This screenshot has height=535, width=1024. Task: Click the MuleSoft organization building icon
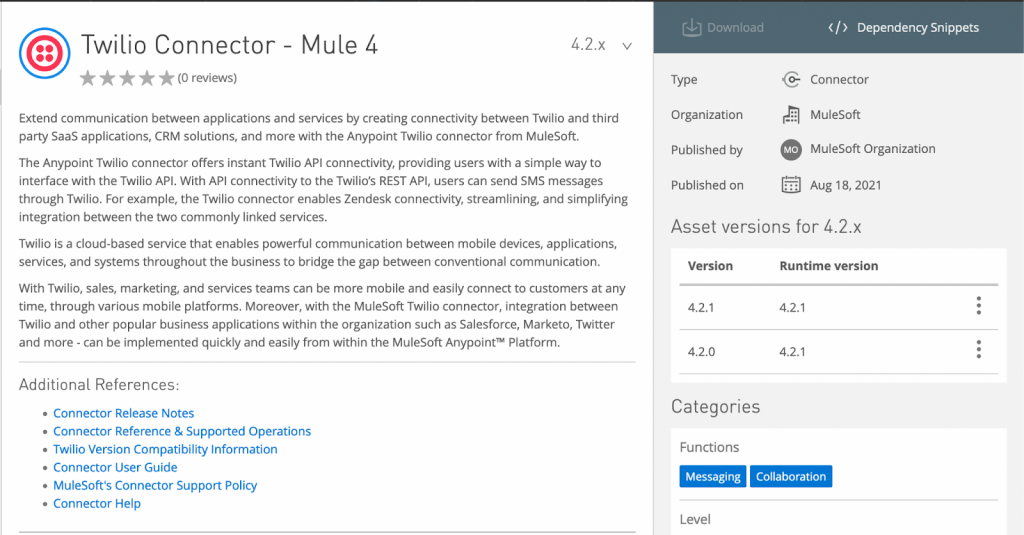point(791,114)
